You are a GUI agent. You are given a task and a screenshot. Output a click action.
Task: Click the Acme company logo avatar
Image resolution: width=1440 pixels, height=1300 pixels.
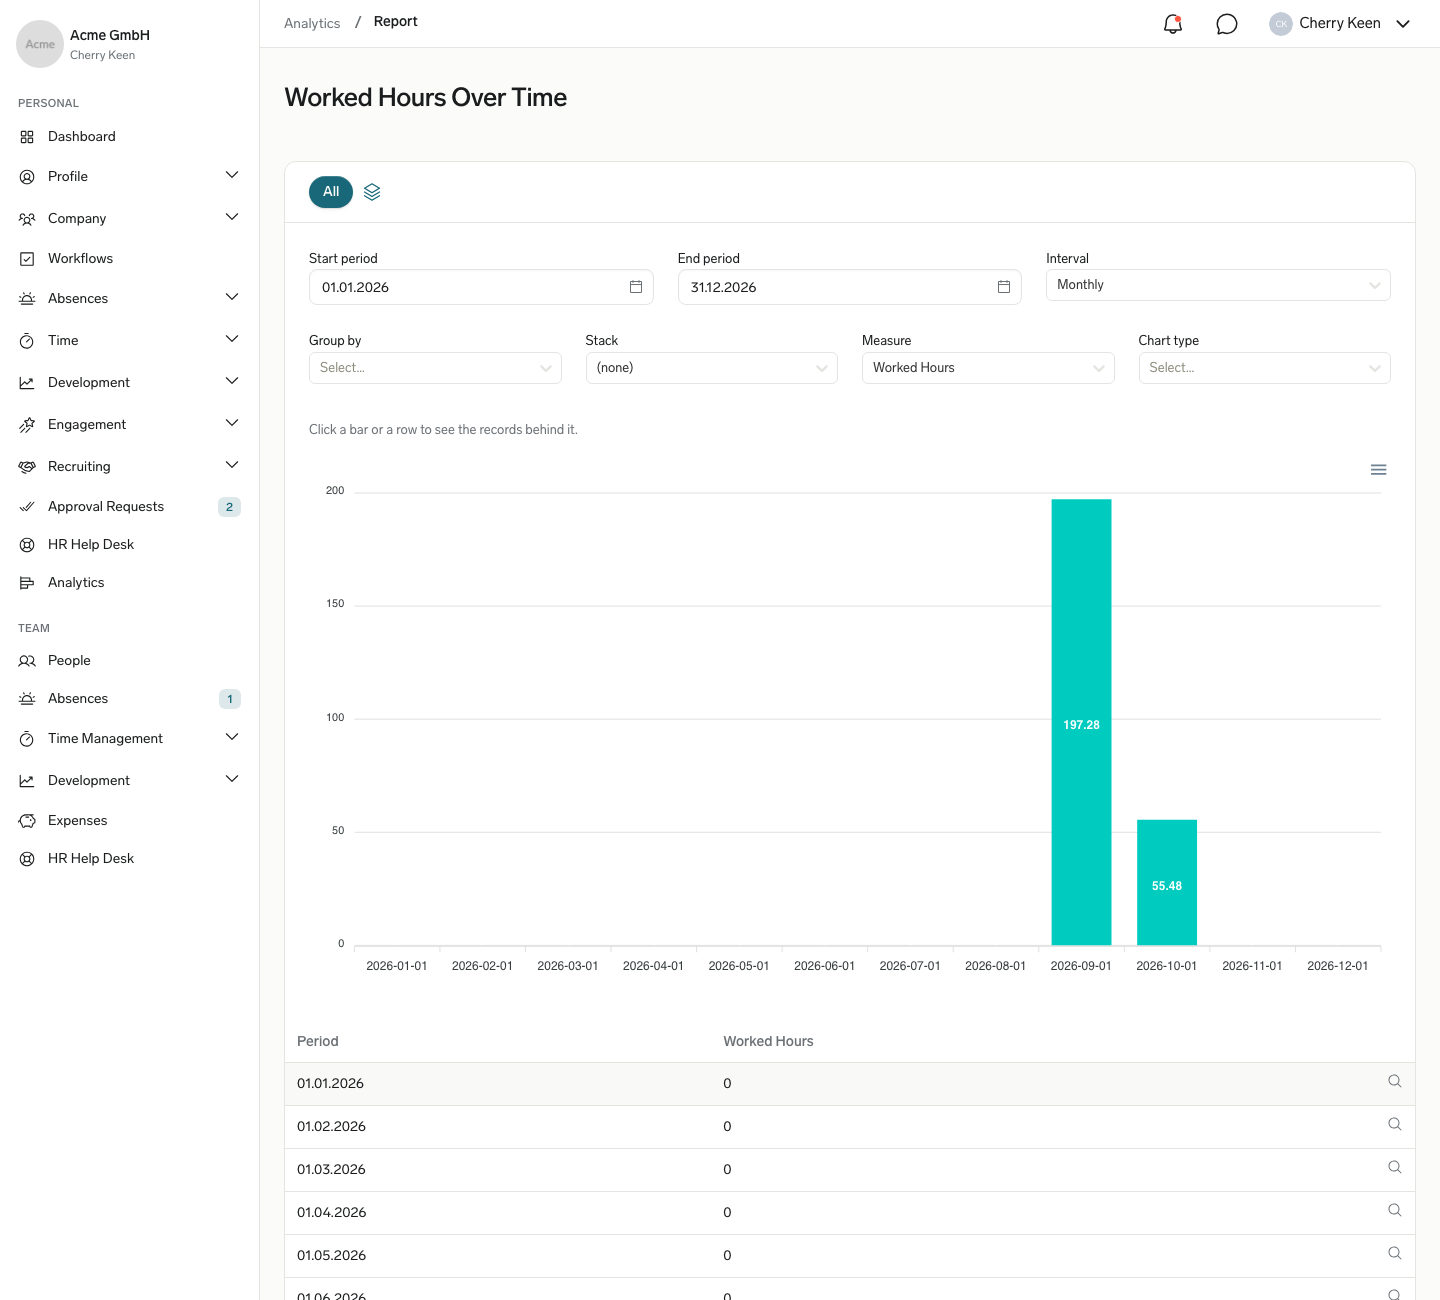pyautogui.click(x=40, y=44)
